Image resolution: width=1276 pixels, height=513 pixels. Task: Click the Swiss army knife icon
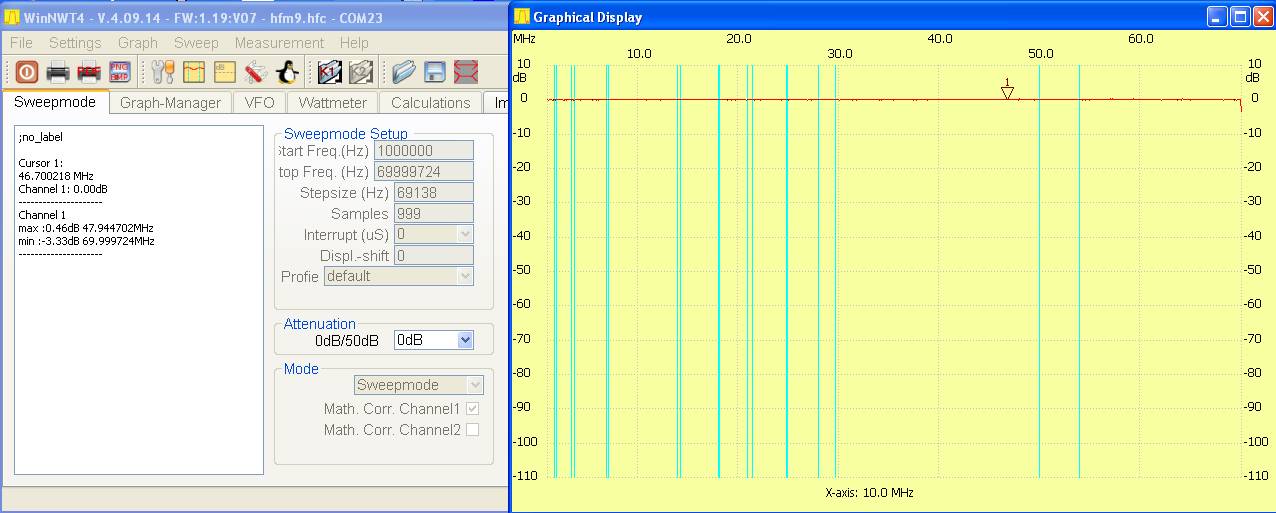(x=255, y=72)
